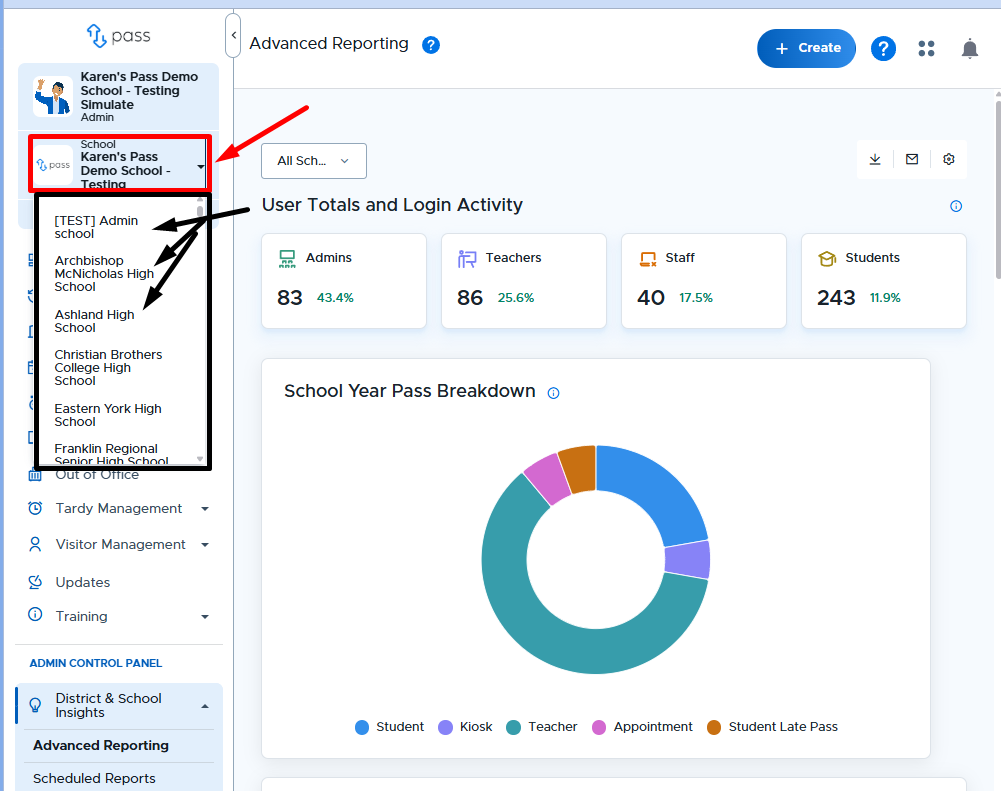Open notifications bell

pos(970,49)
